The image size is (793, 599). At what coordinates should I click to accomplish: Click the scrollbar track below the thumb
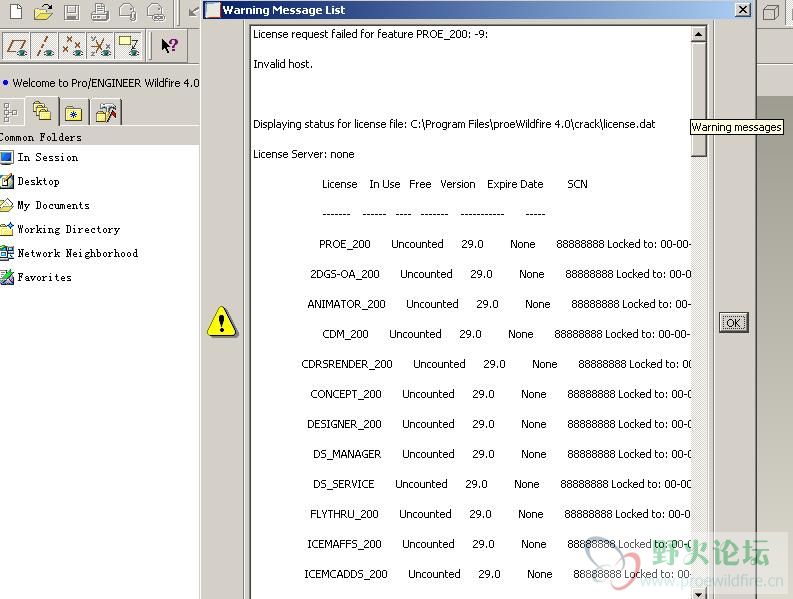click(x=698, y=372)
